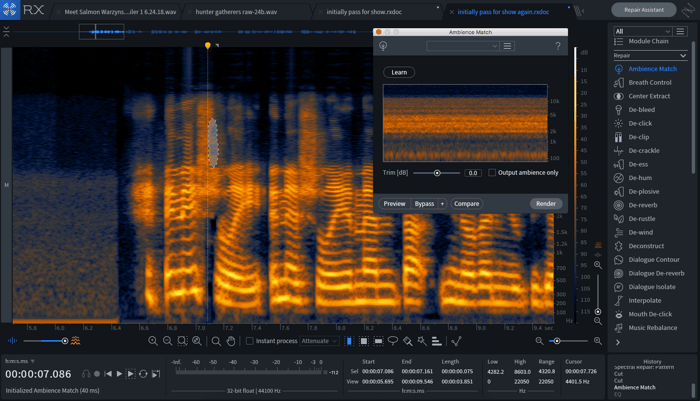Open Module Chain
The width and height of the screenshot is (700, 401).
click(x=648, y=42)
